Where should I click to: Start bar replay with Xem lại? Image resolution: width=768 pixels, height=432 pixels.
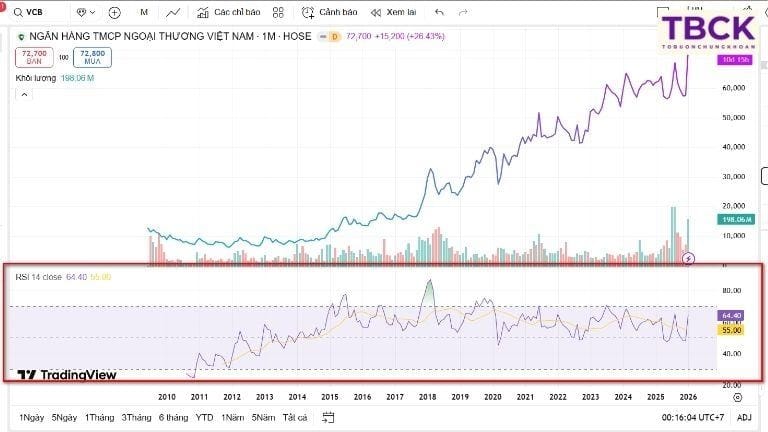click(x=392, y=13)
